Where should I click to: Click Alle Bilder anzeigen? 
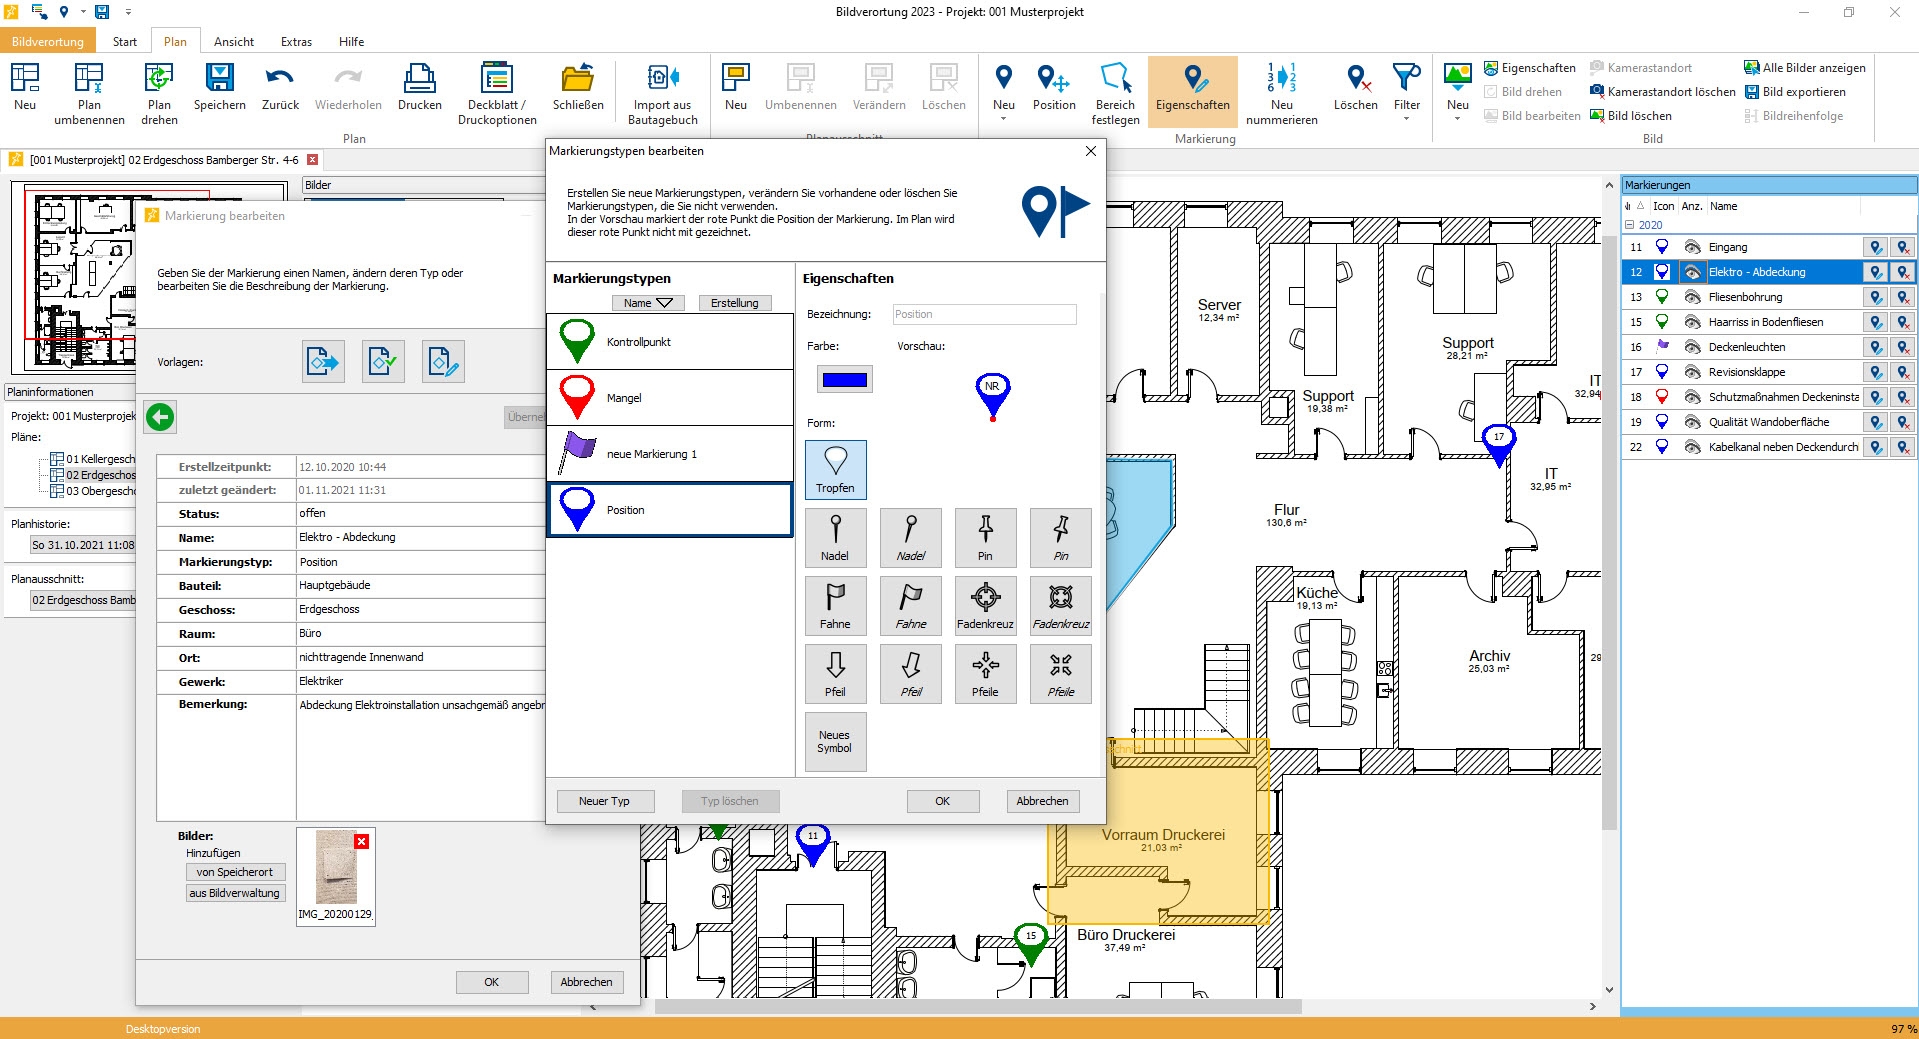pyautogui.click(x=1805, y=68)
